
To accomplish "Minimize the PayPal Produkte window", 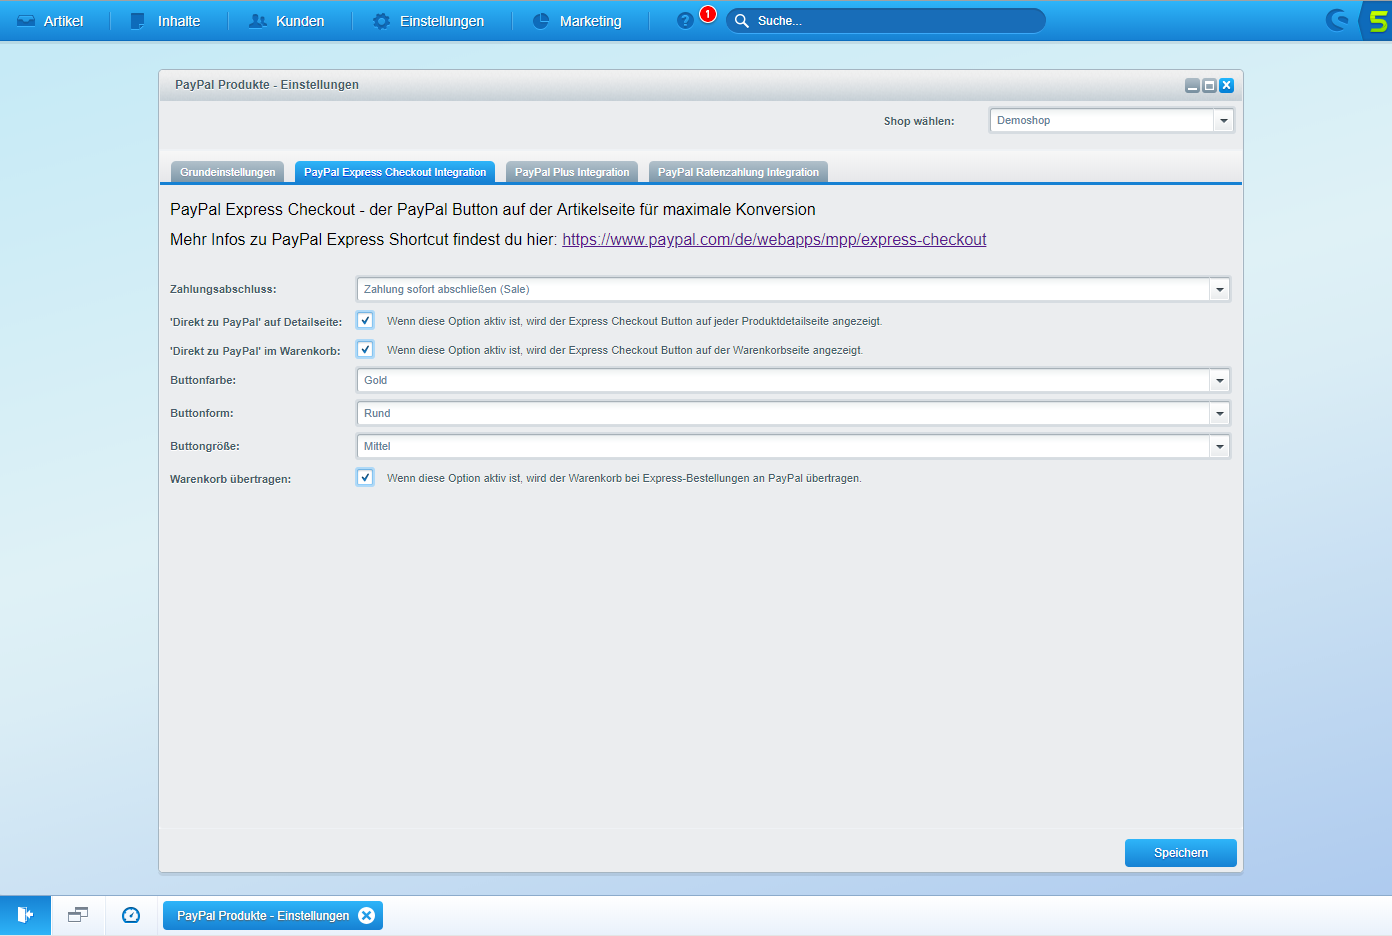I will coord(1192,86).
